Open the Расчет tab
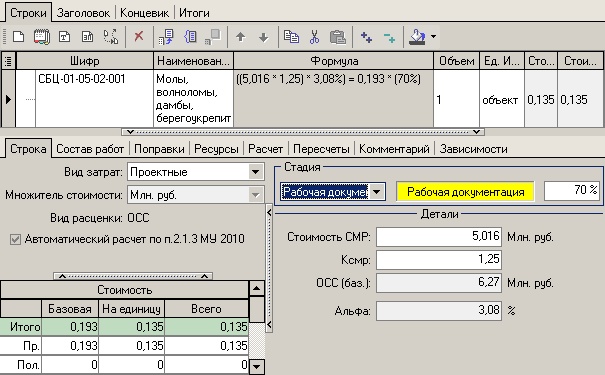This screenshot has width=605, height=375. pos(265,149)
